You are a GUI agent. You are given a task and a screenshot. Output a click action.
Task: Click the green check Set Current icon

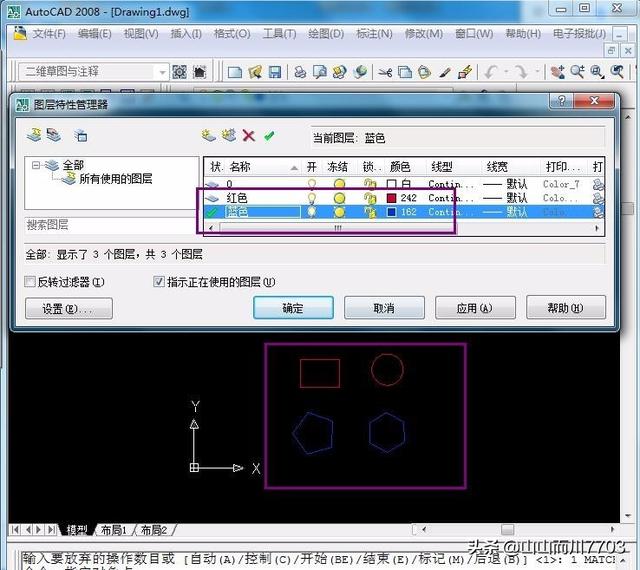(x=269, y=135)
